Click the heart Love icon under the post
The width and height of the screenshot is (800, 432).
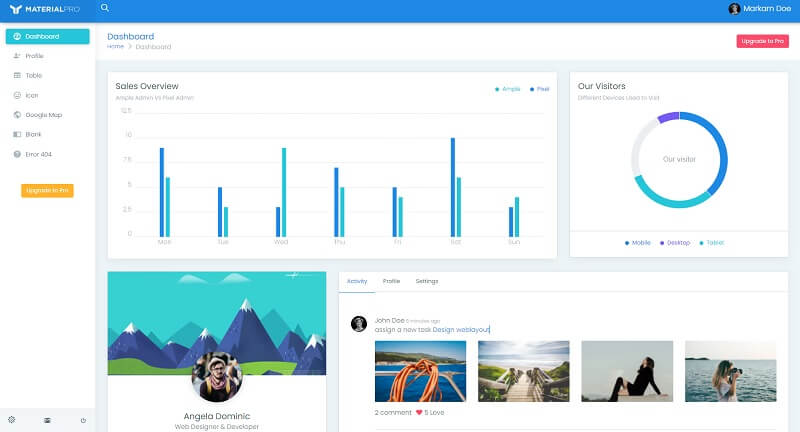419,412
